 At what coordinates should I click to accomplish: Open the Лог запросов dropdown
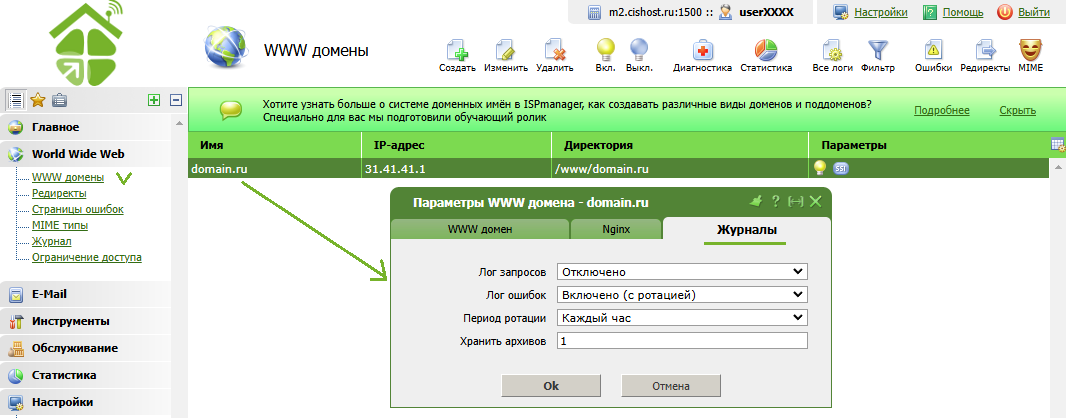coord(682,271)
